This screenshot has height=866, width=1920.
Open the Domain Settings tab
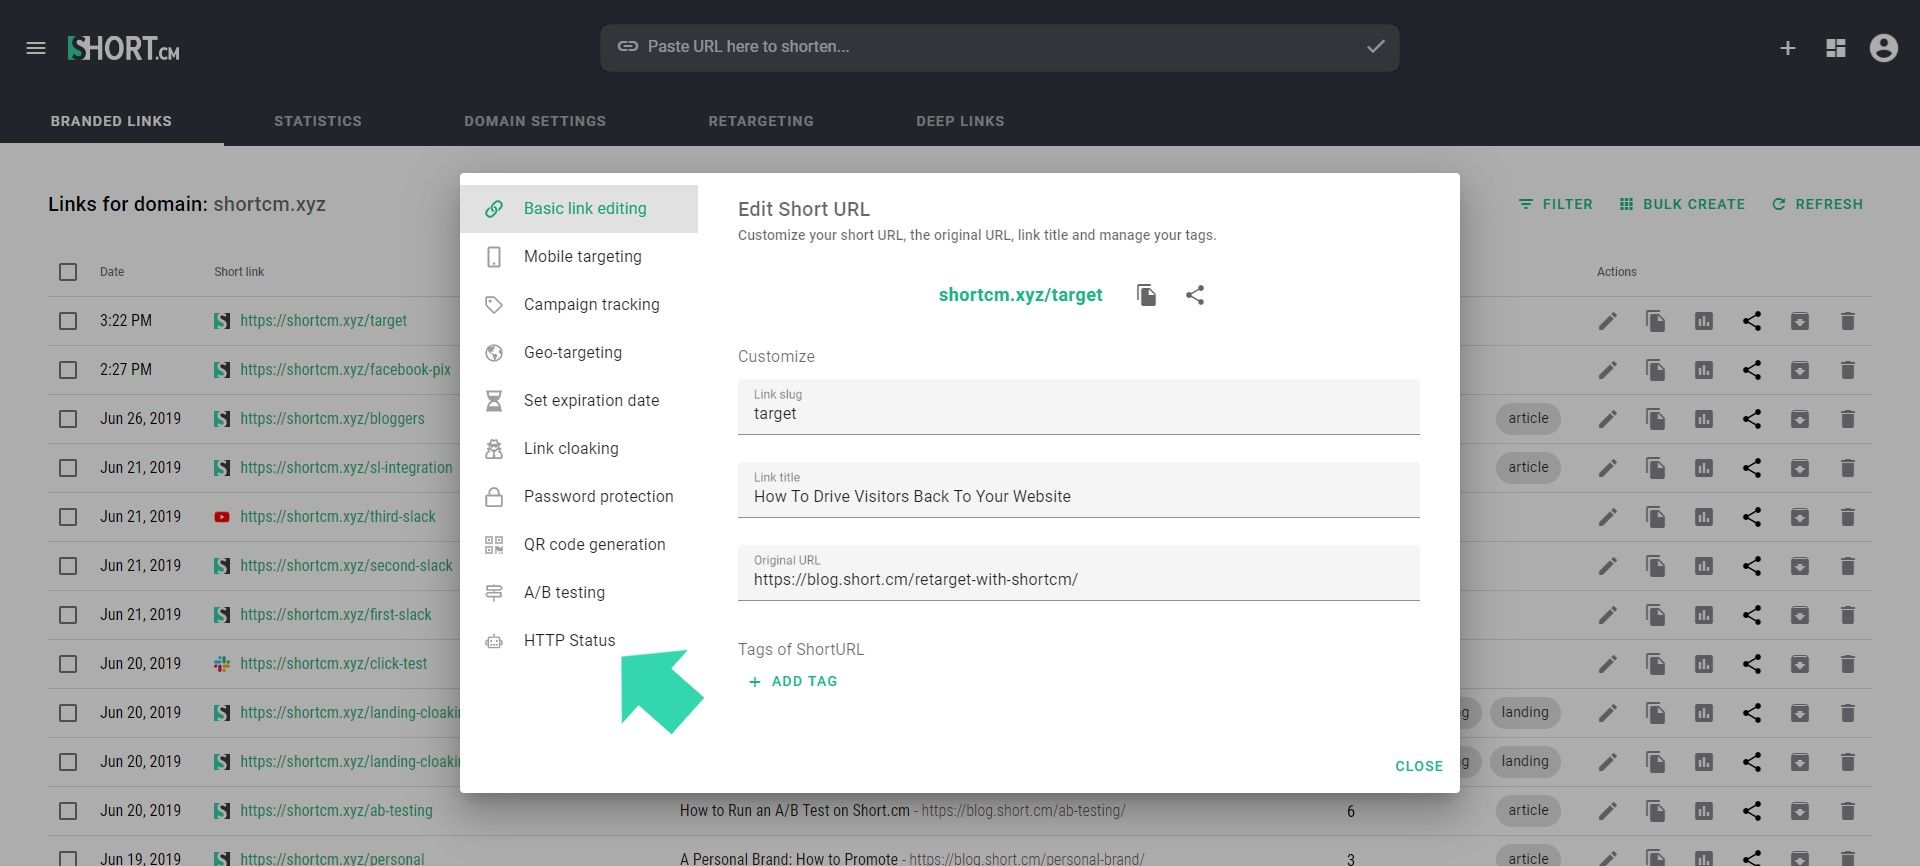point(535,121)
